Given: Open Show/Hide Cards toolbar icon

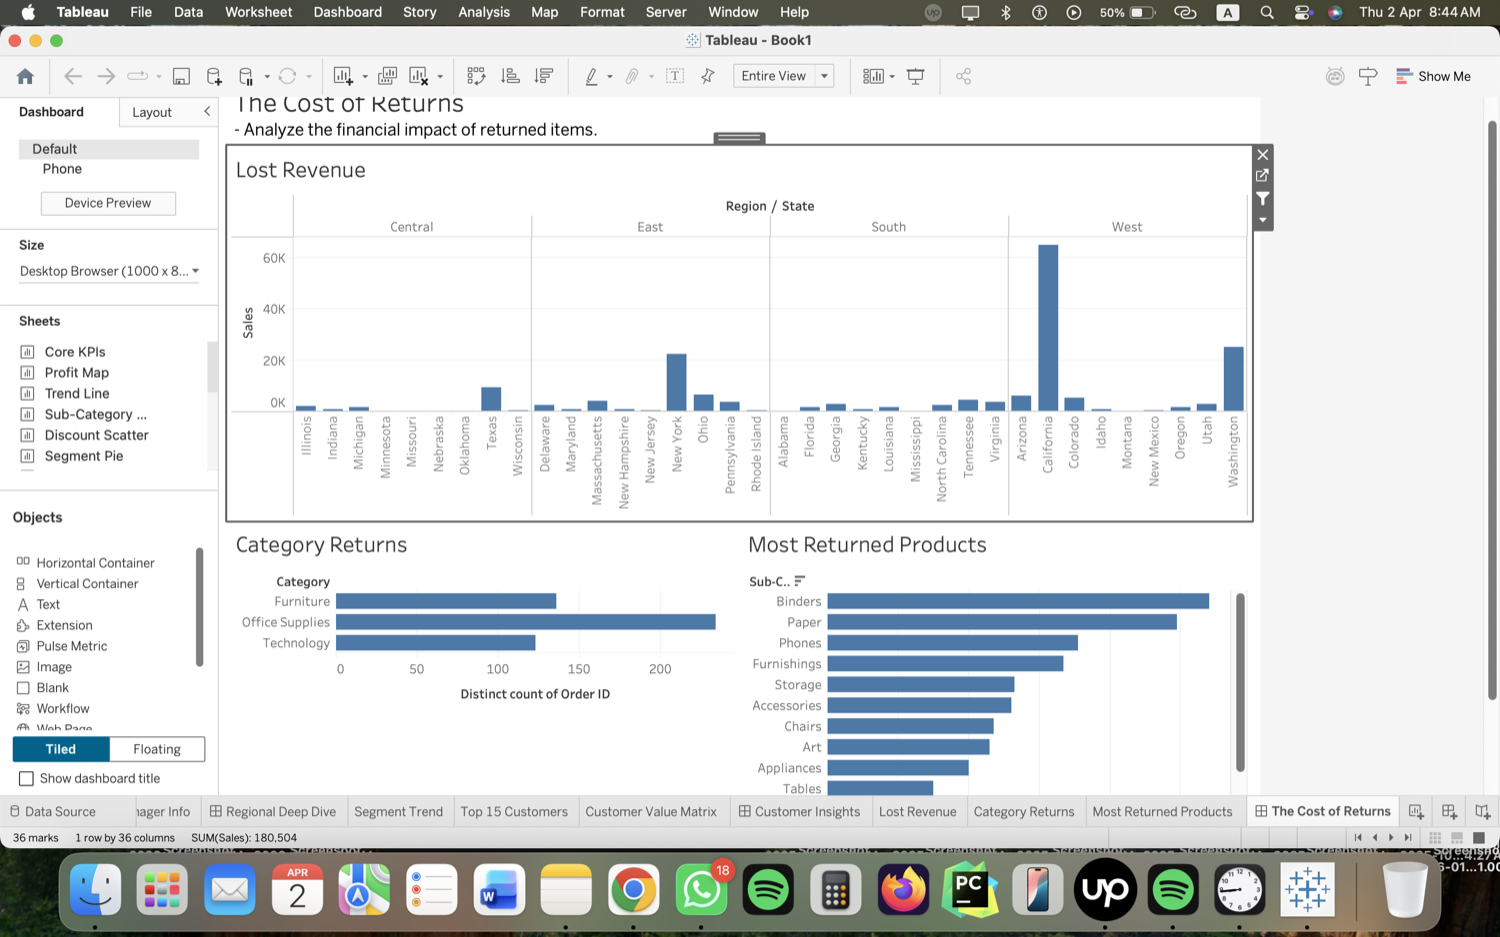Looking at the screenshot, I should [x=873, y=76].
